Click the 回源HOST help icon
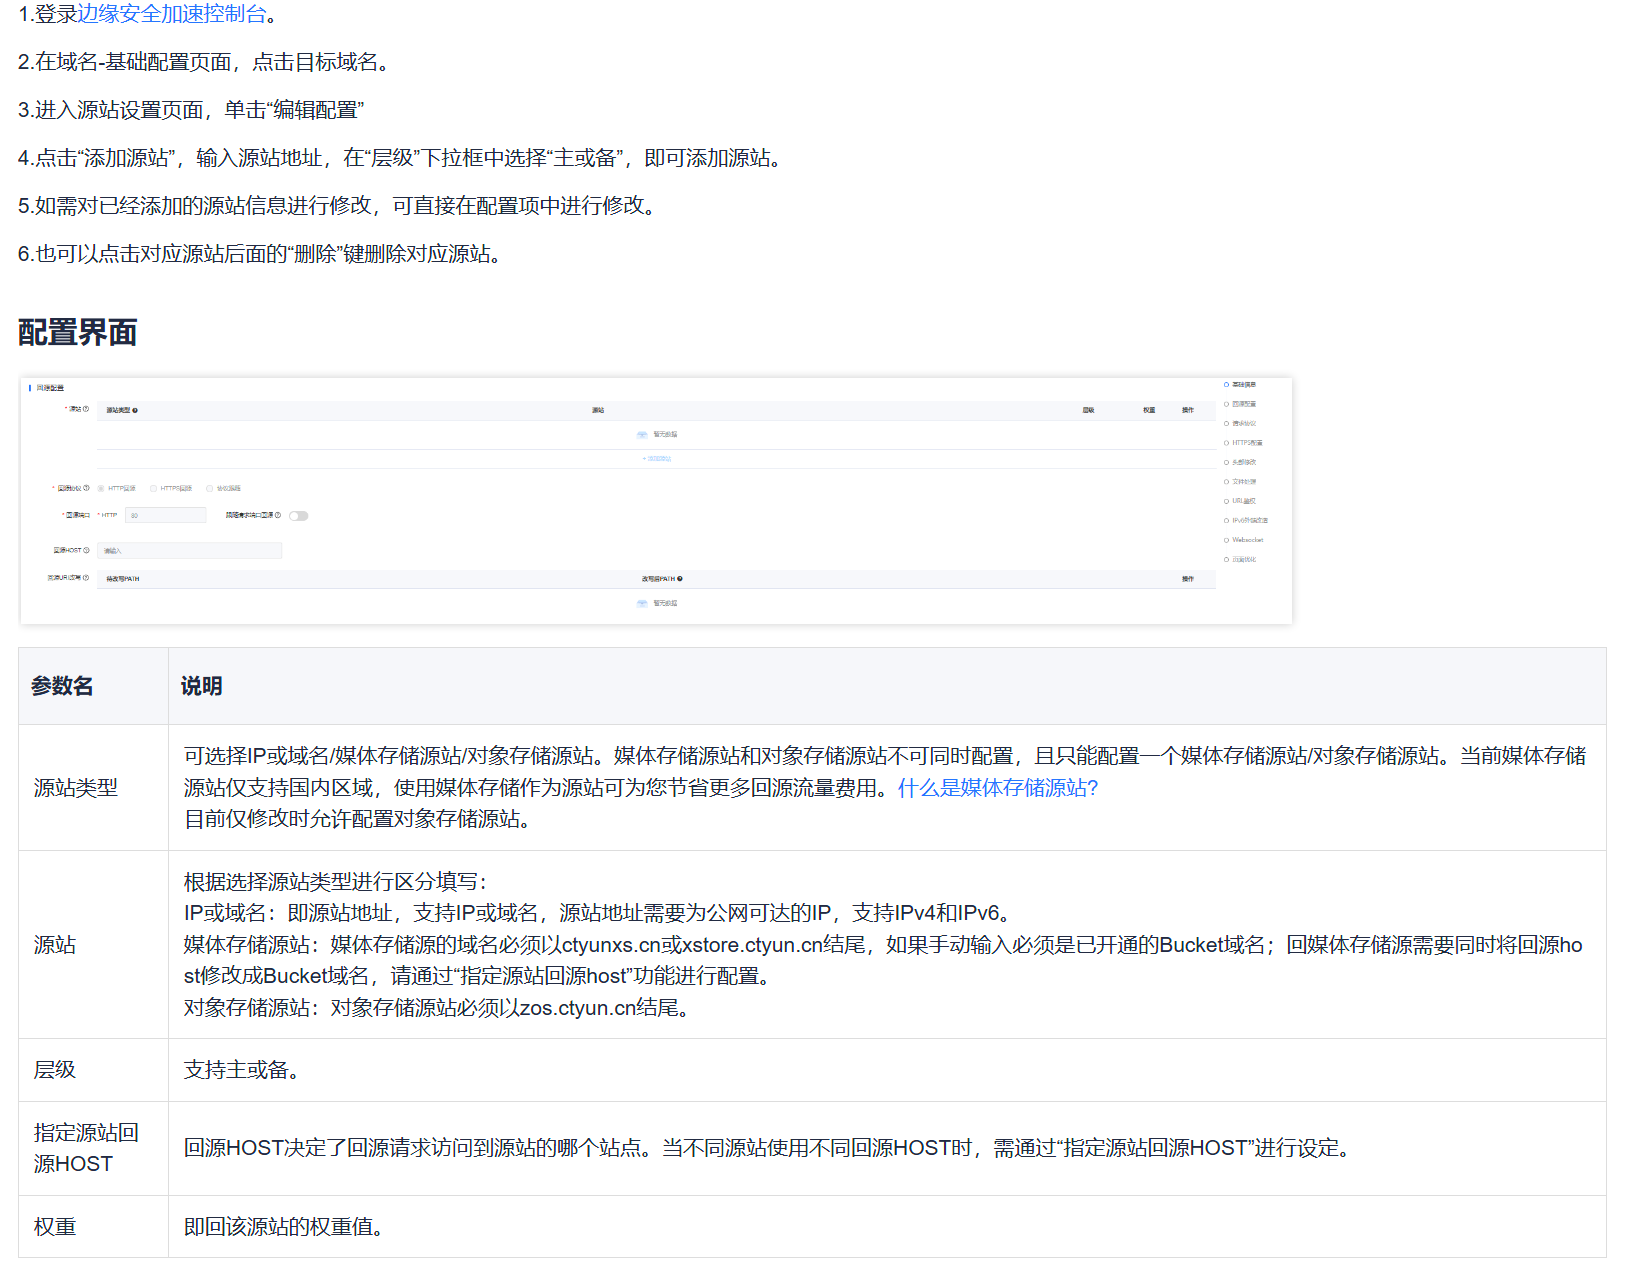This screenshot has height=1273, width=1634. (x=87, y=550)
